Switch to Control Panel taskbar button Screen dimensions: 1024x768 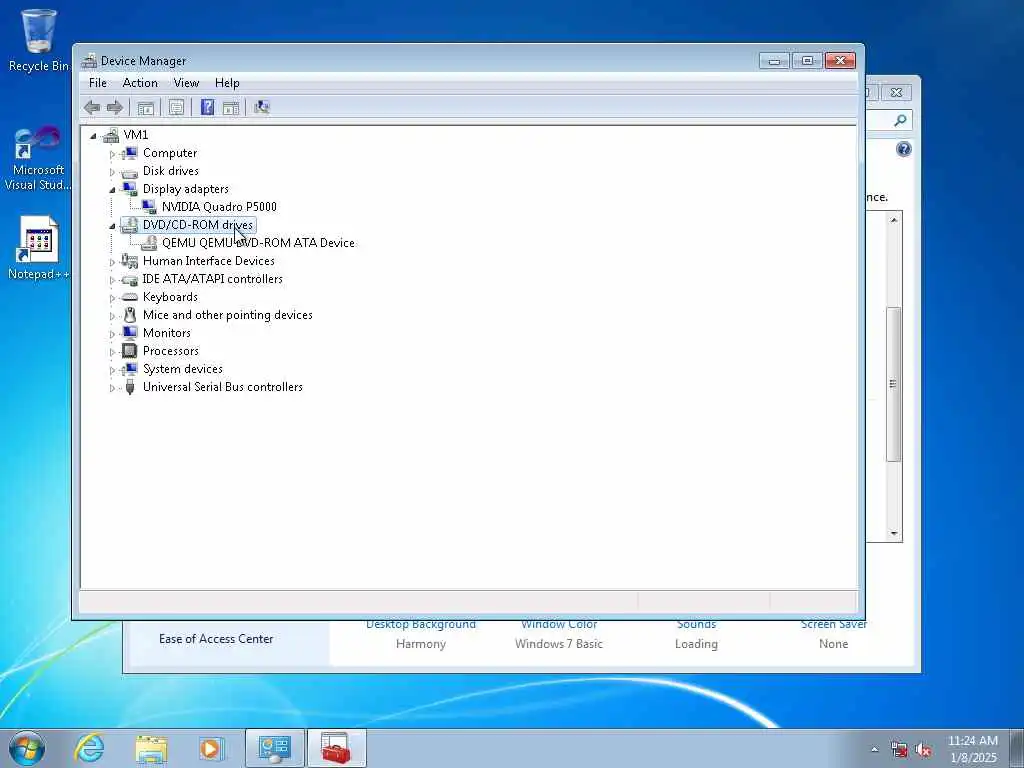click(274, 748)
